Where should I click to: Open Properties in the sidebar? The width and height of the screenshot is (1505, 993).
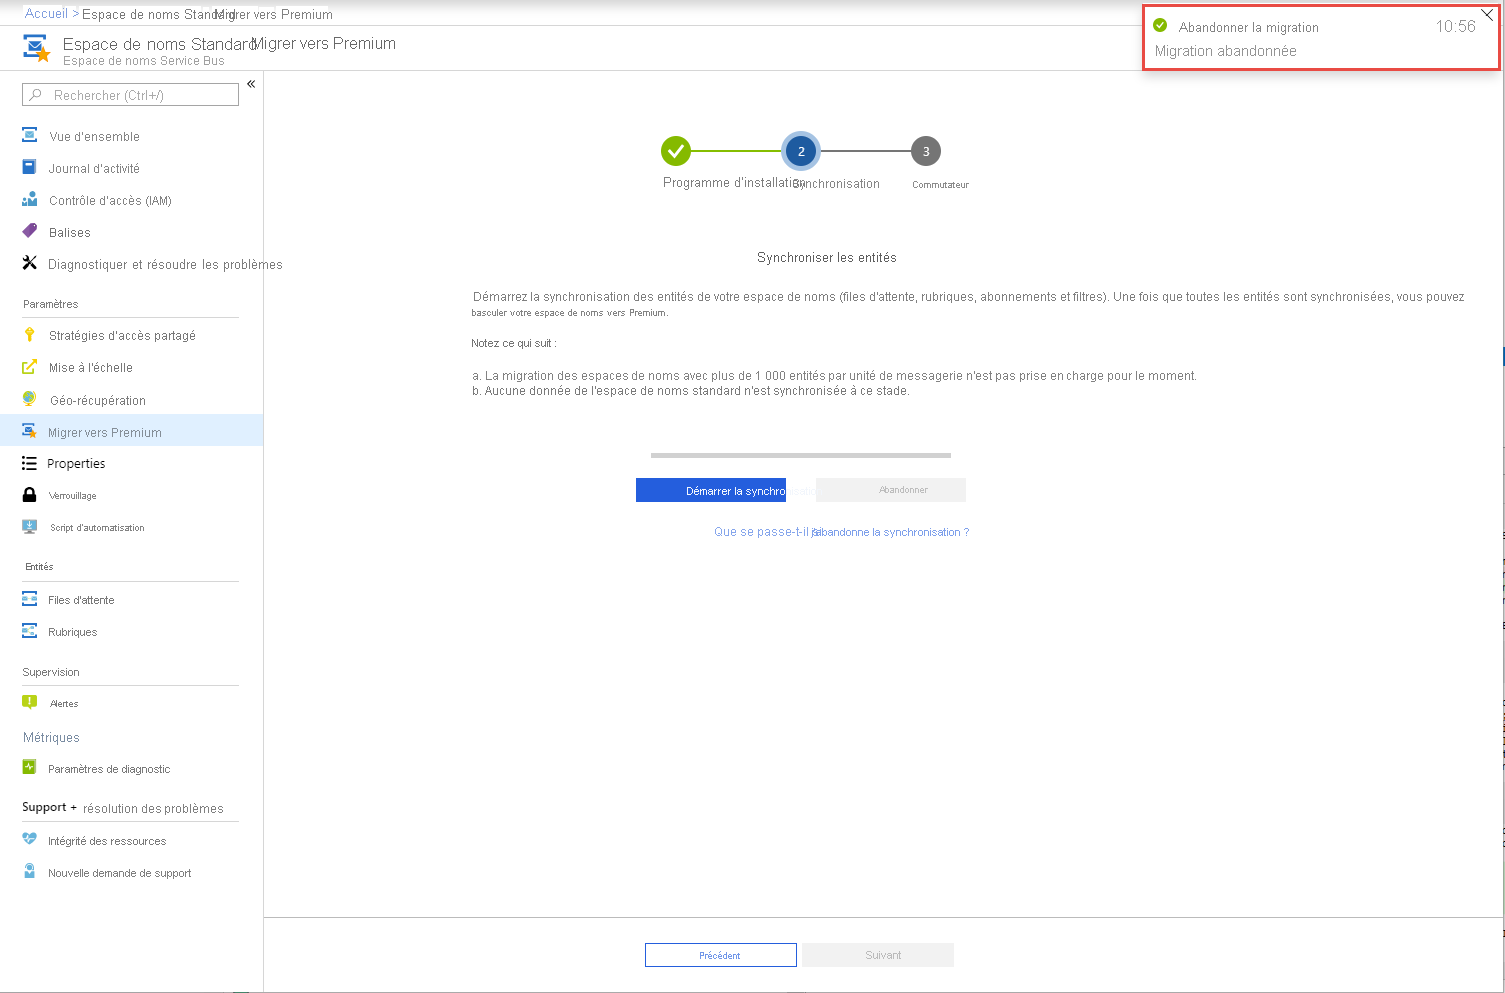pyautogui.click(x=76, y=464)
